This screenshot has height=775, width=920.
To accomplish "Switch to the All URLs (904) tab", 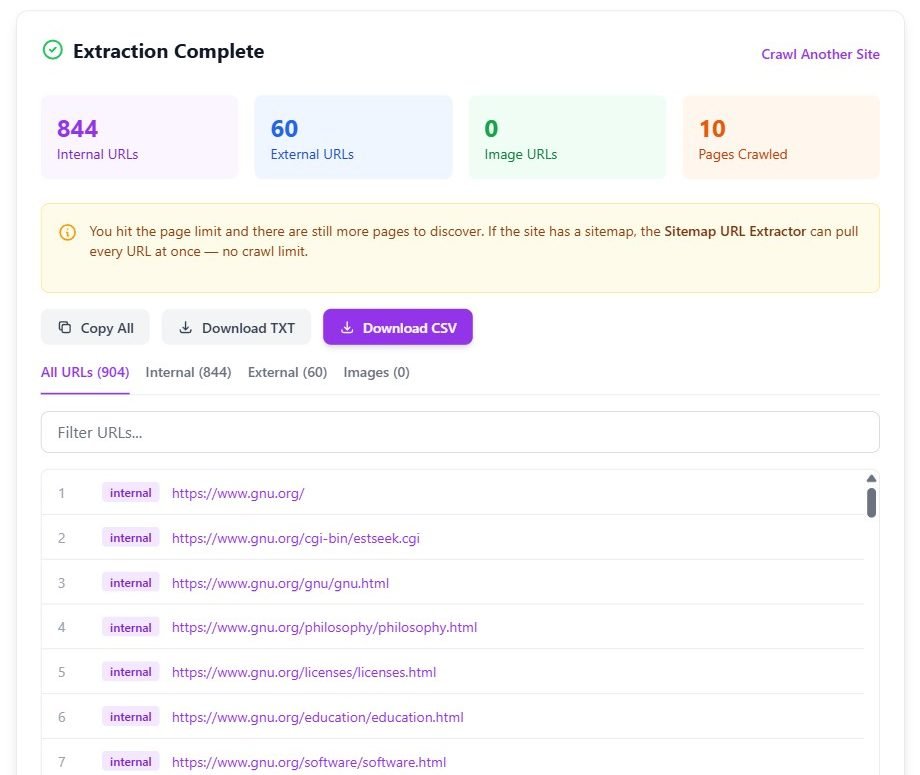I will point(85,373).
